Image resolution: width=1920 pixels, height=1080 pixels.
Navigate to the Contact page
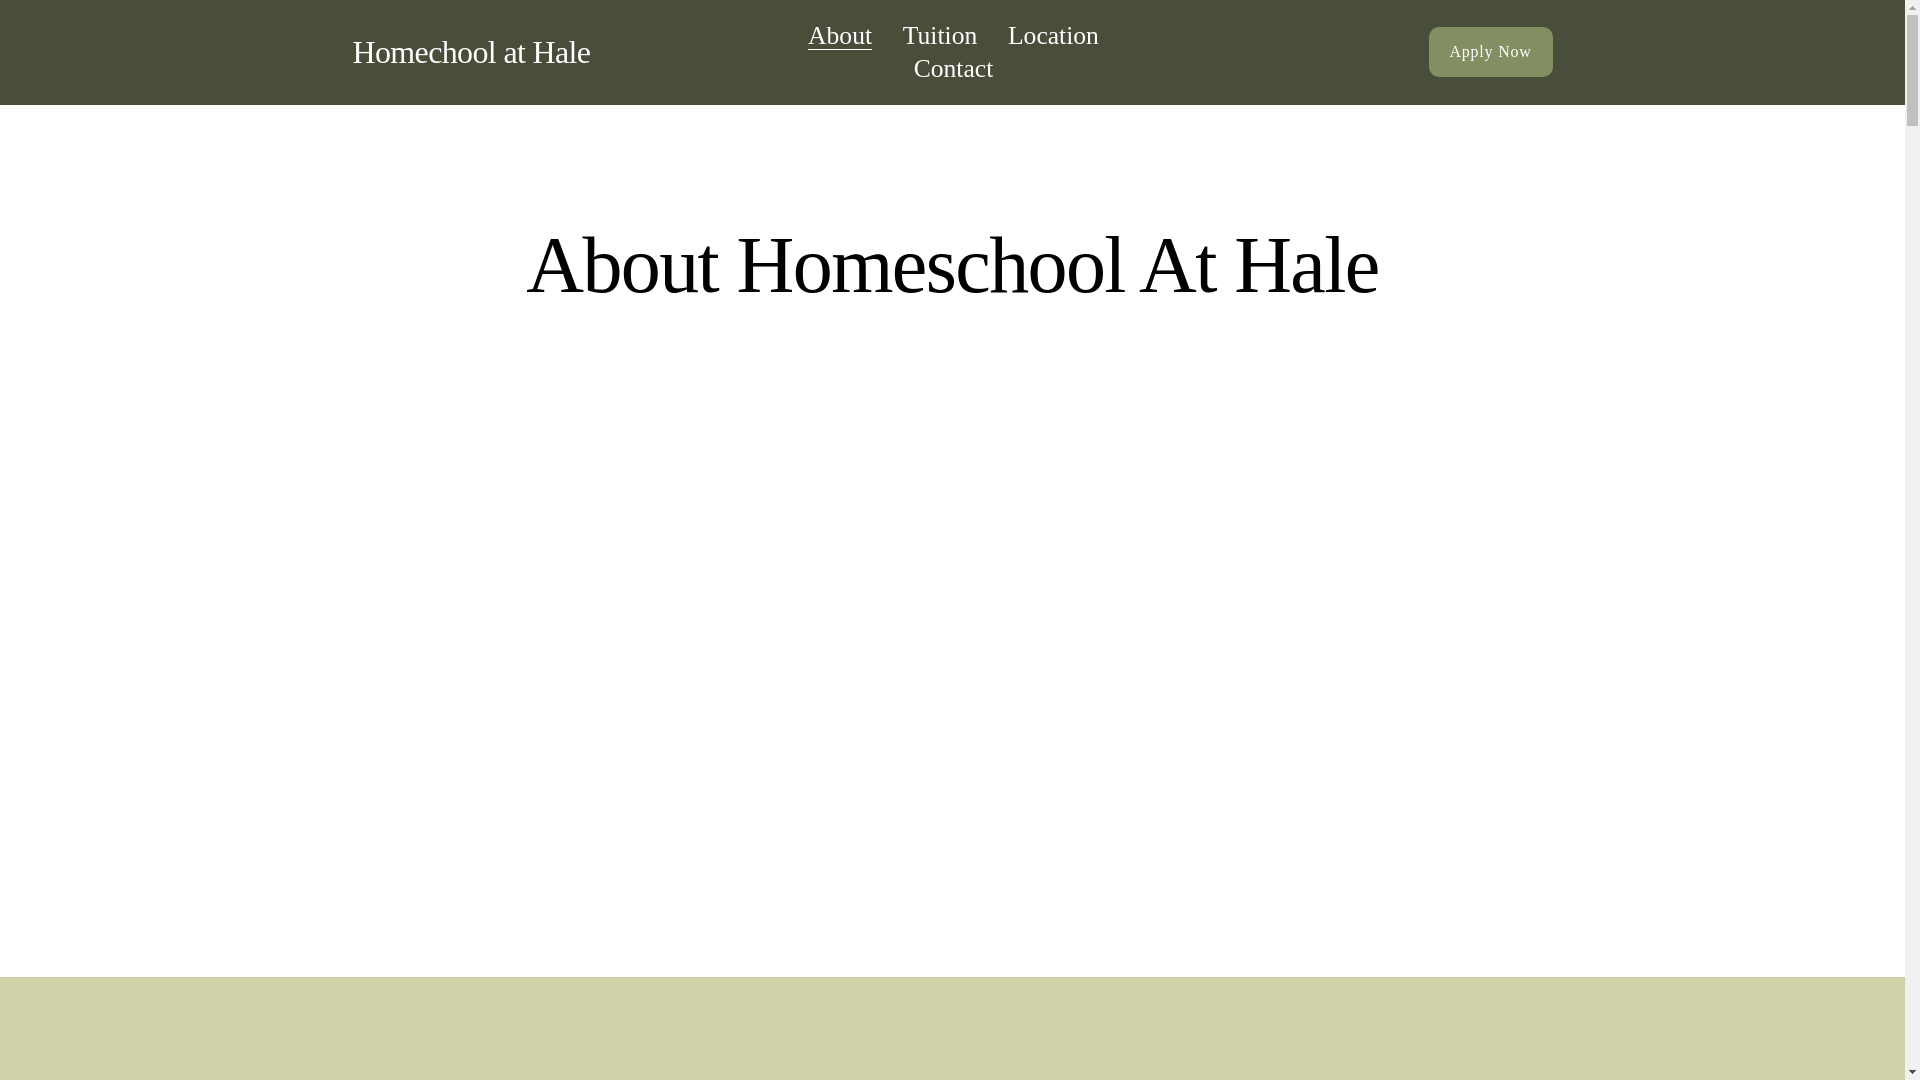(952, 69)
